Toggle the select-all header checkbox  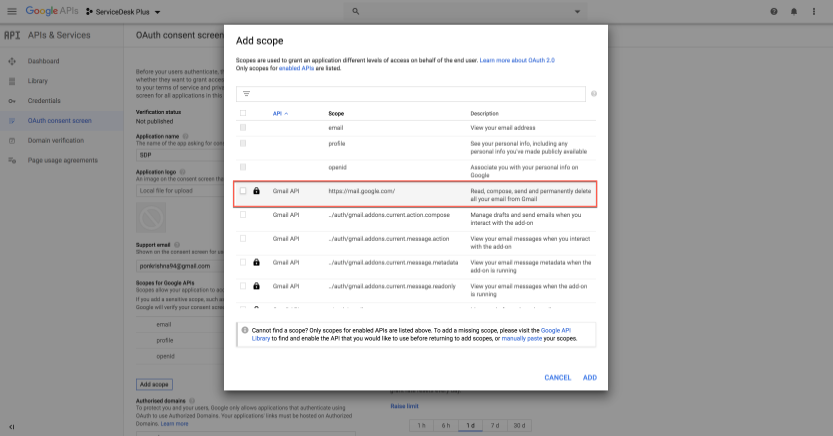(x=243, y=113)
